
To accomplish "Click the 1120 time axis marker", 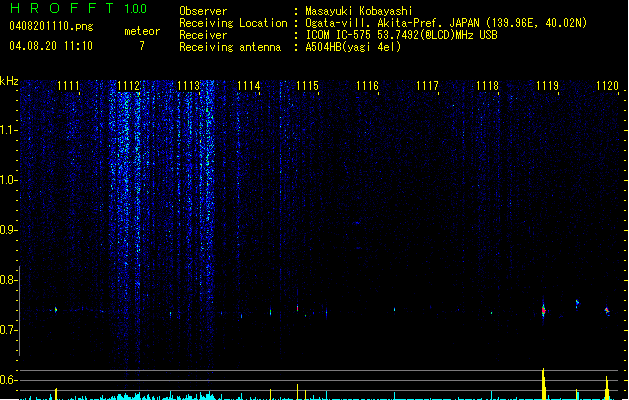I will click(607, 86).
